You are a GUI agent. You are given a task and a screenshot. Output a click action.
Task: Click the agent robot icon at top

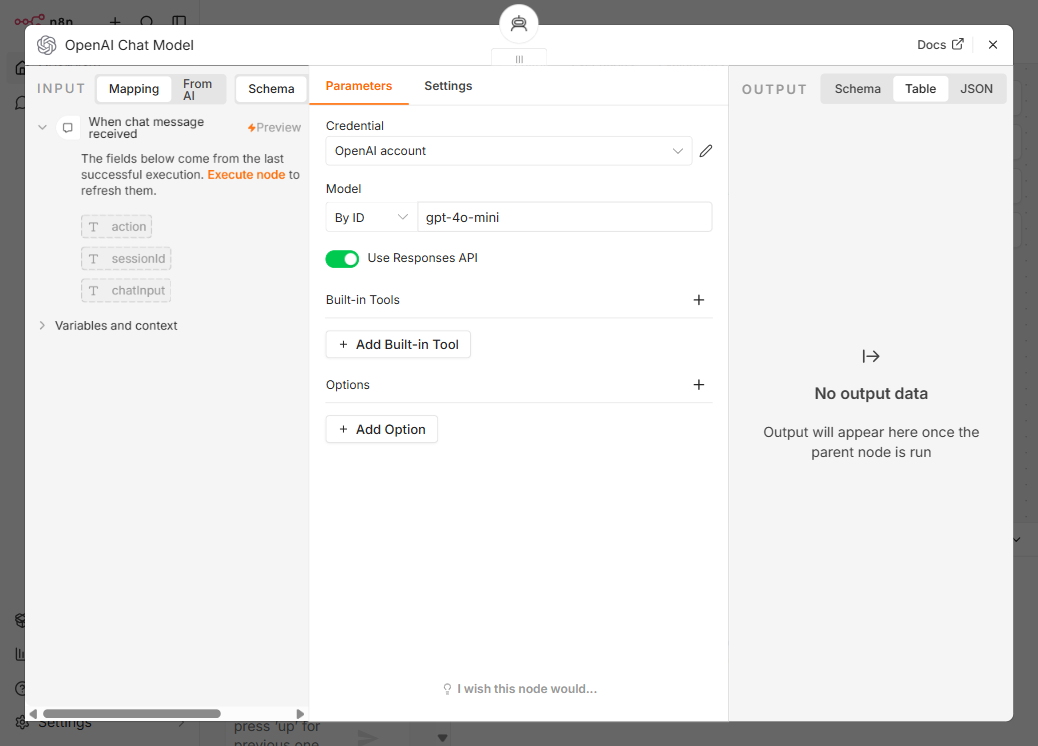click(x=518, y=24)
